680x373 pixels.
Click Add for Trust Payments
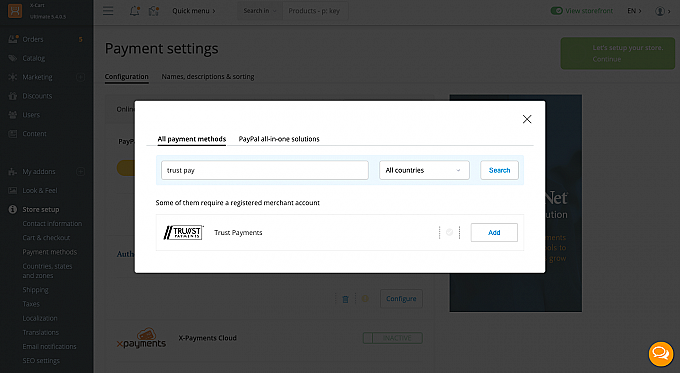coord(494,232)
